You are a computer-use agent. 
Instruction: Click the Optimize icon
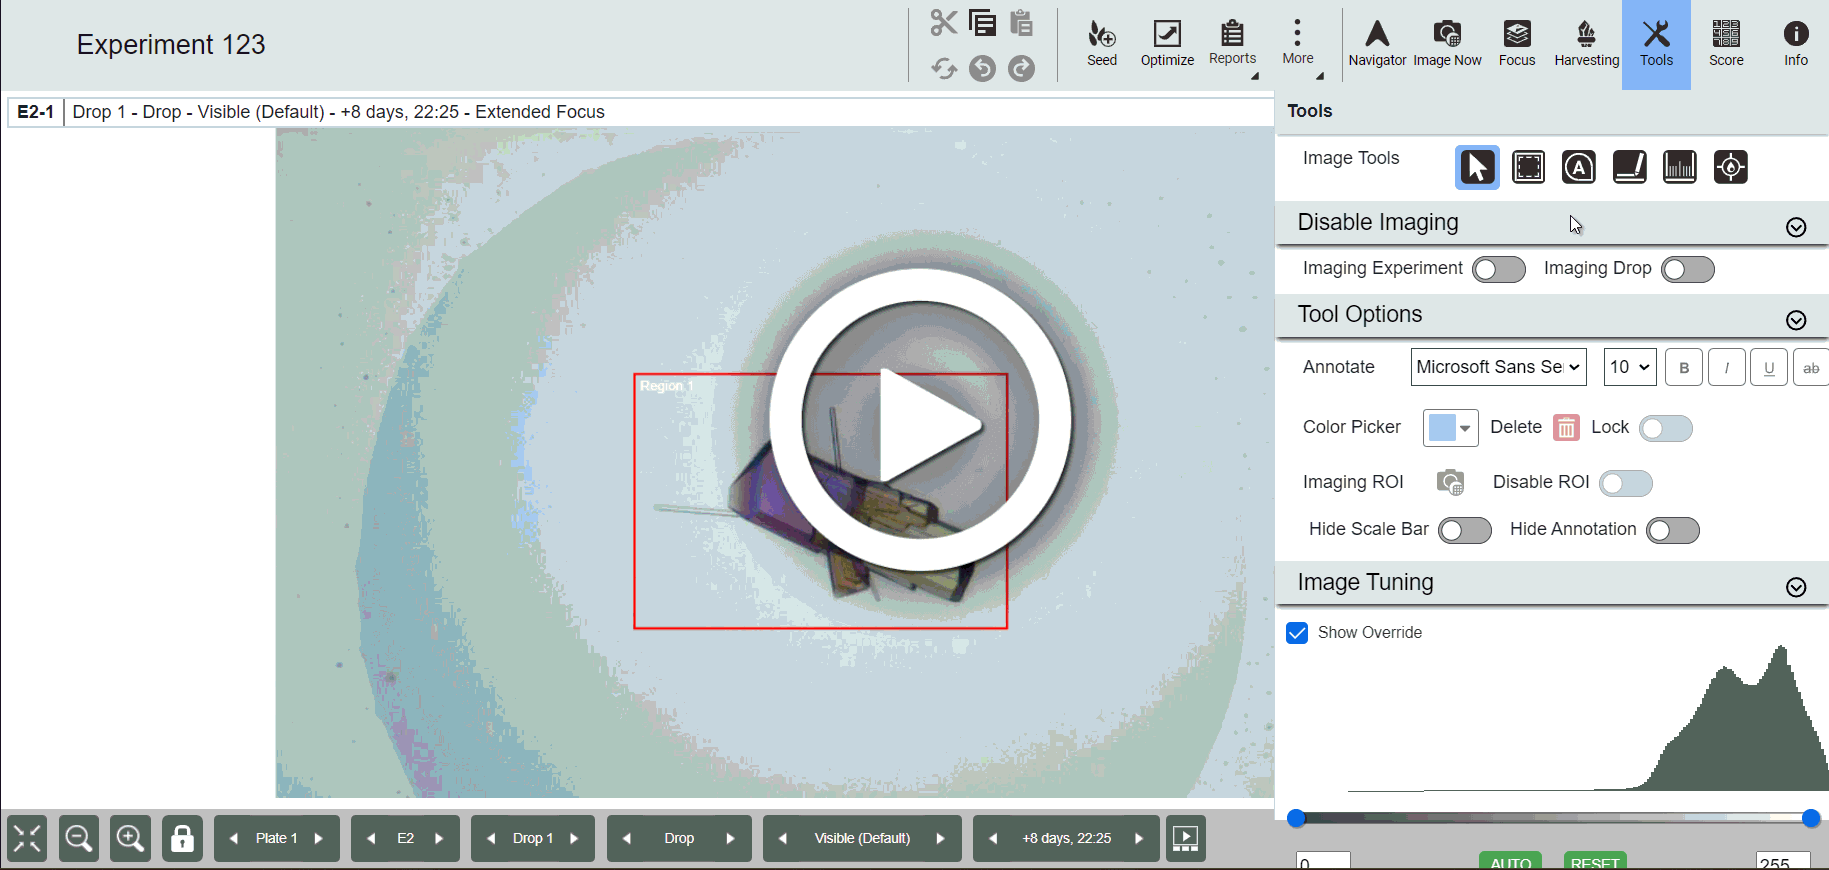pyautogui.click(x=1167, y=44)
